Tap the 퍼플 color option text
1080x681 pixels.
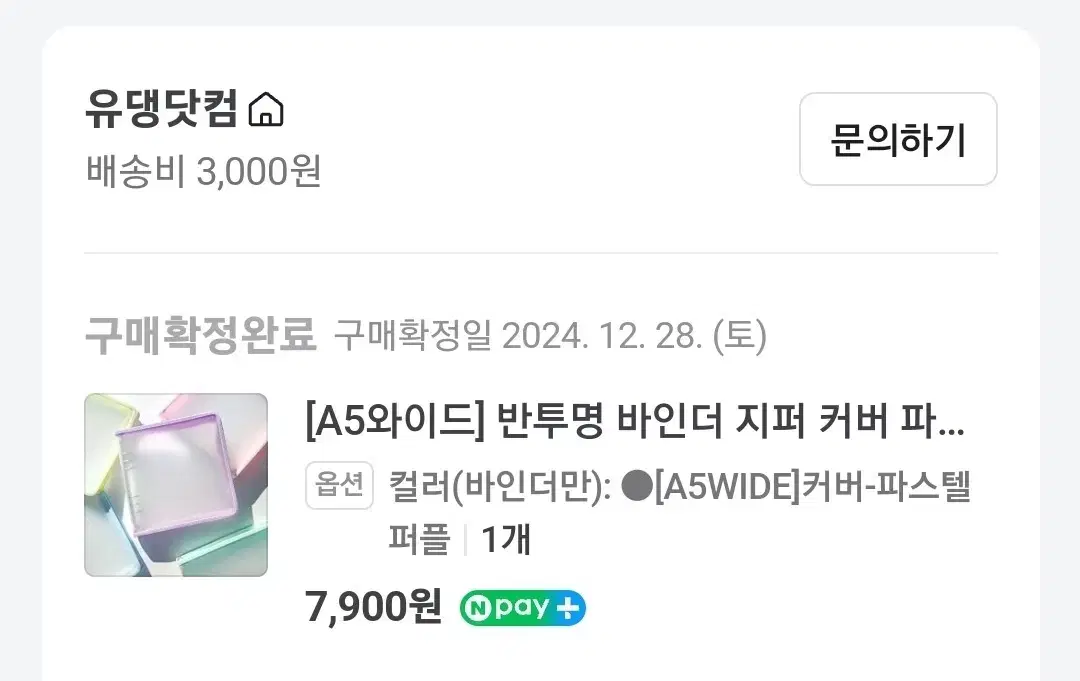[419, 539]
